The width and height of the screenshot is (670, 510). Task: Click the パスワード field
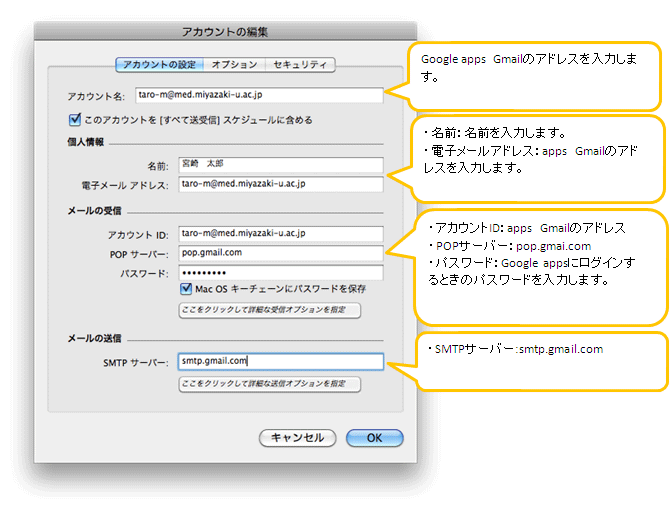tap(280, 272)
